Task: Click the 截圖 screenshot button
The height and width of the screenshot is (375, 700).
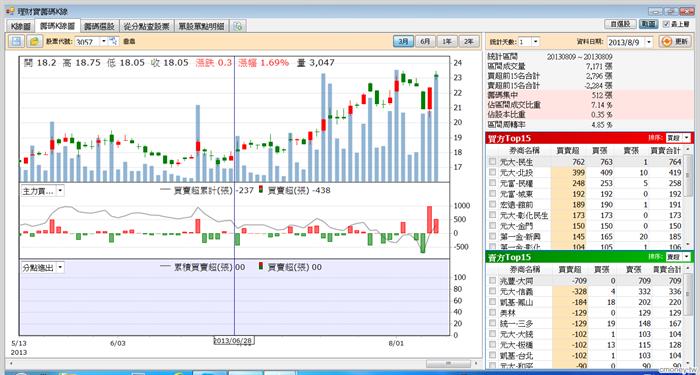Action: [x=648, y=24]
